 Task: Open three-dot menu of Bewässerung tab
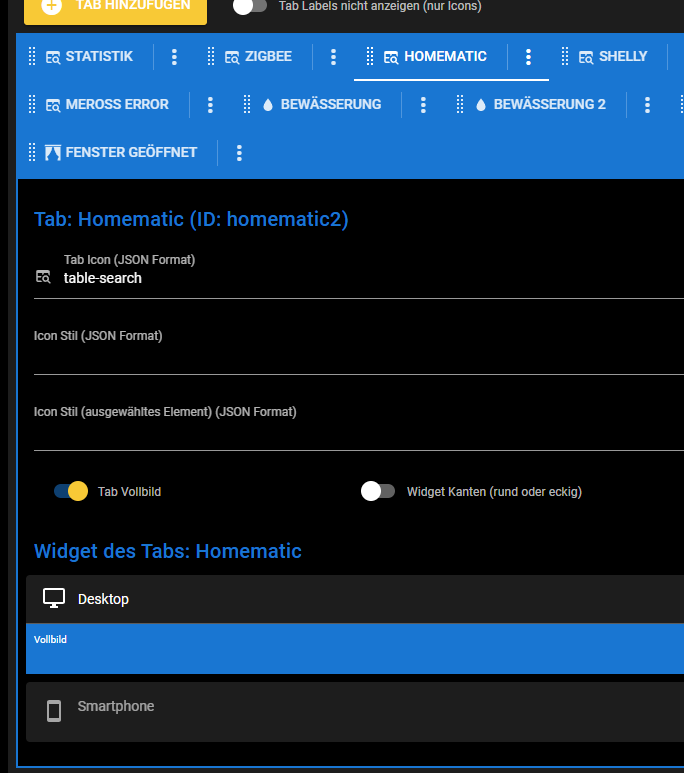click(423, 105)
